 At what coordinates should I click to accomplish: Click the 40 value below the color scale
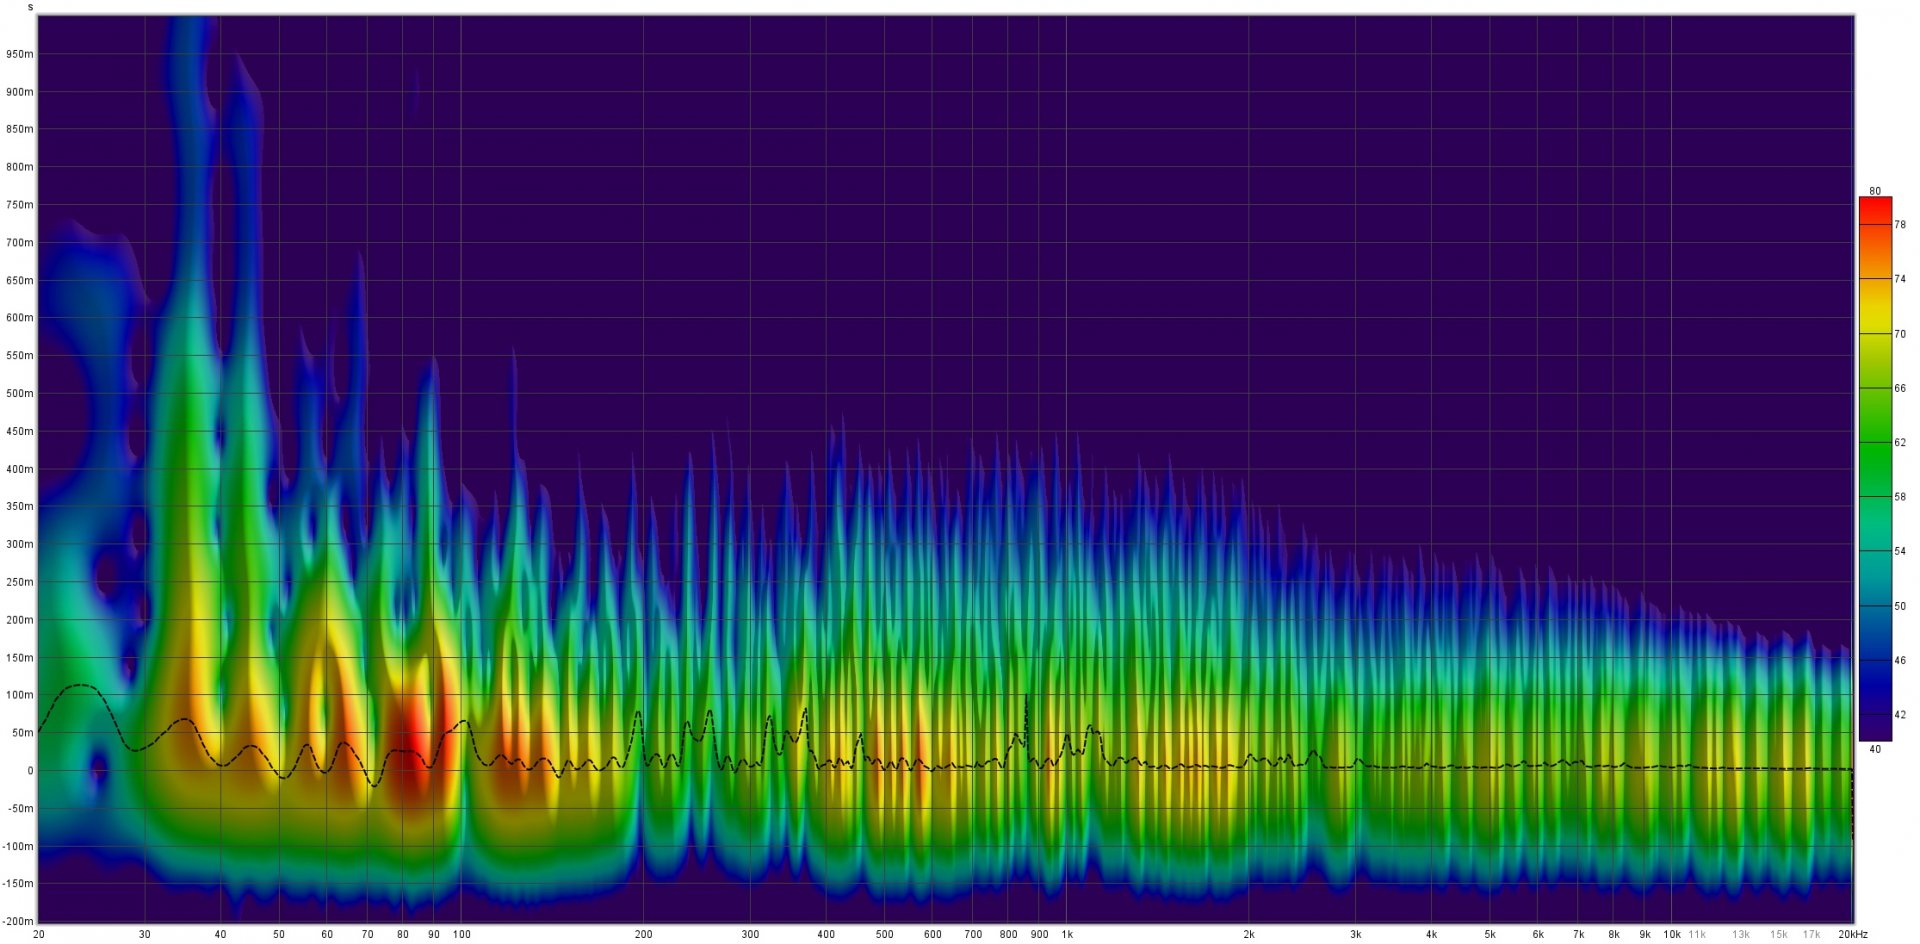coord(1874,749)
